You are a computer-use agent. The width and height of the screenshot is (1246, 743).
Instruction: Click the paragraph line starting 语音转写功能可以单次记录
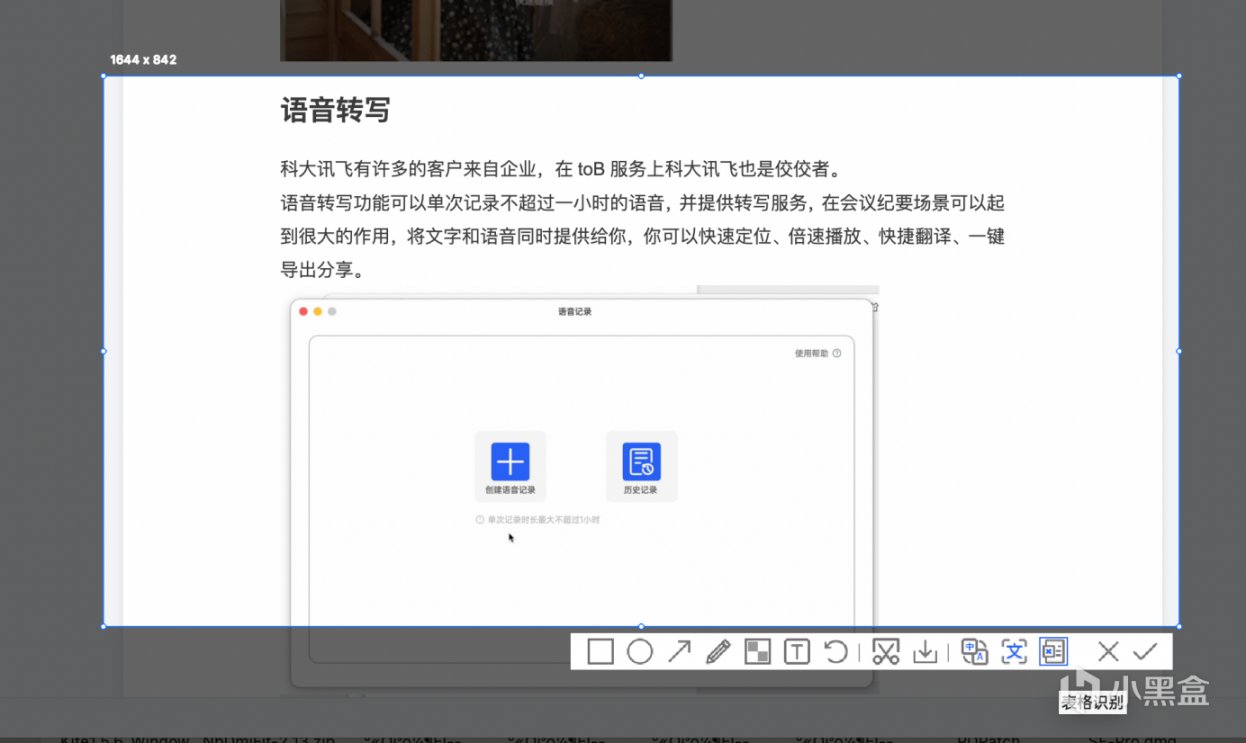[642, 203]
